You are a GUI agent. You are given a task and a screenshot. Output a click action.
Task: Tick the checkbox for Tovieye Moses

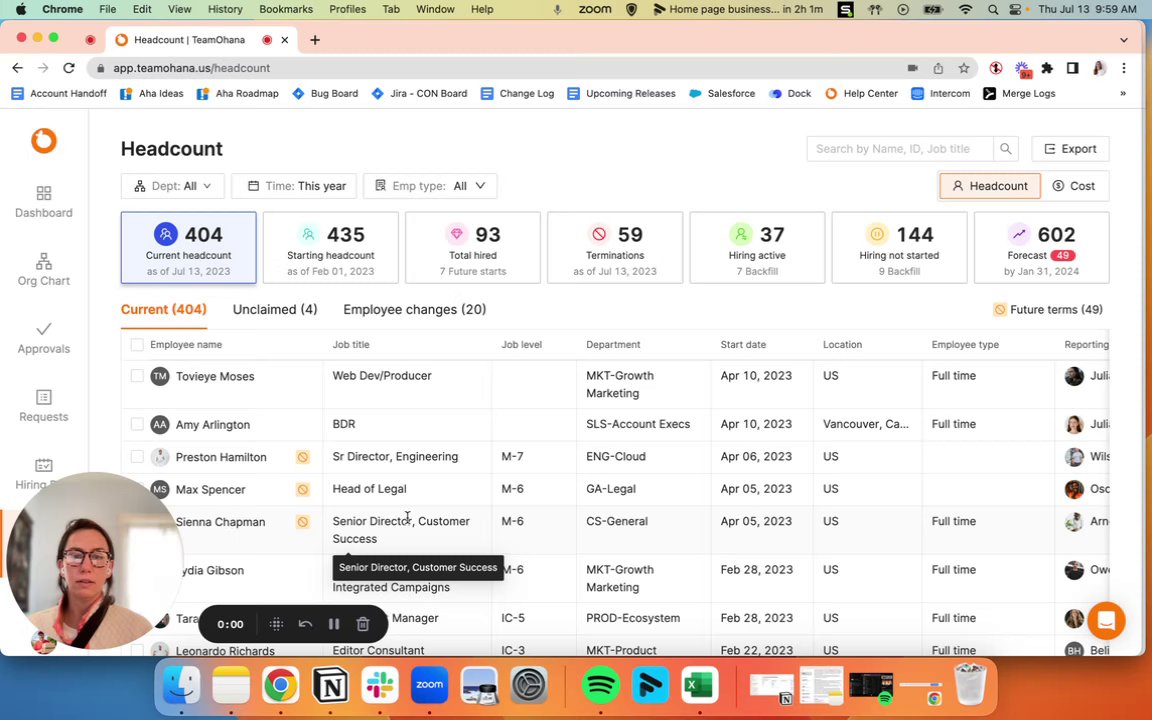click(x=137, y=375)
